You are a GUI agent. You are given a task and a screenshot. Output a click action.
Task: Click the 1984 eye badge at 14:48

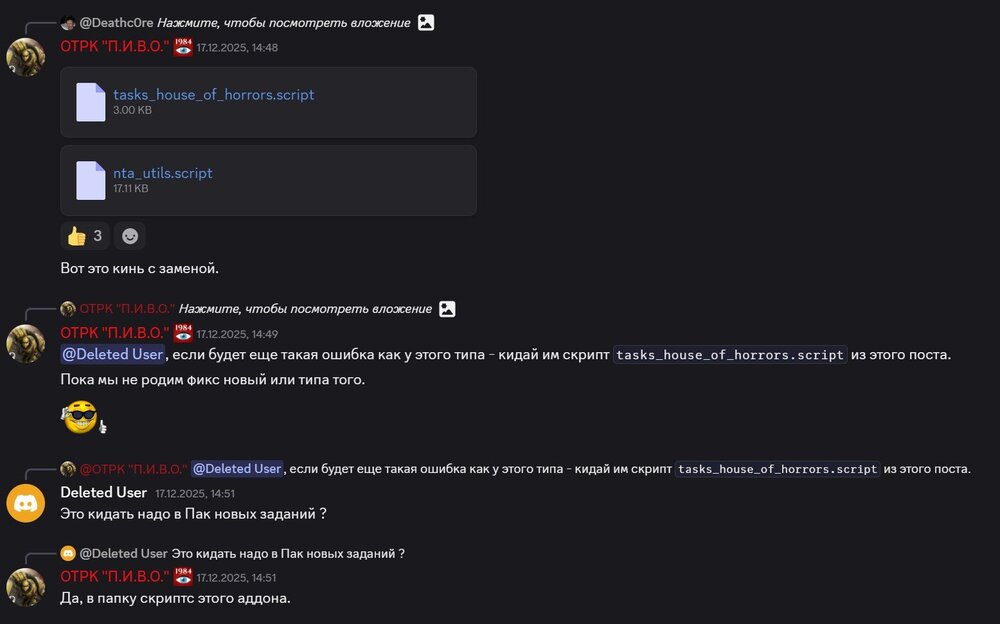tap(183, 47)
